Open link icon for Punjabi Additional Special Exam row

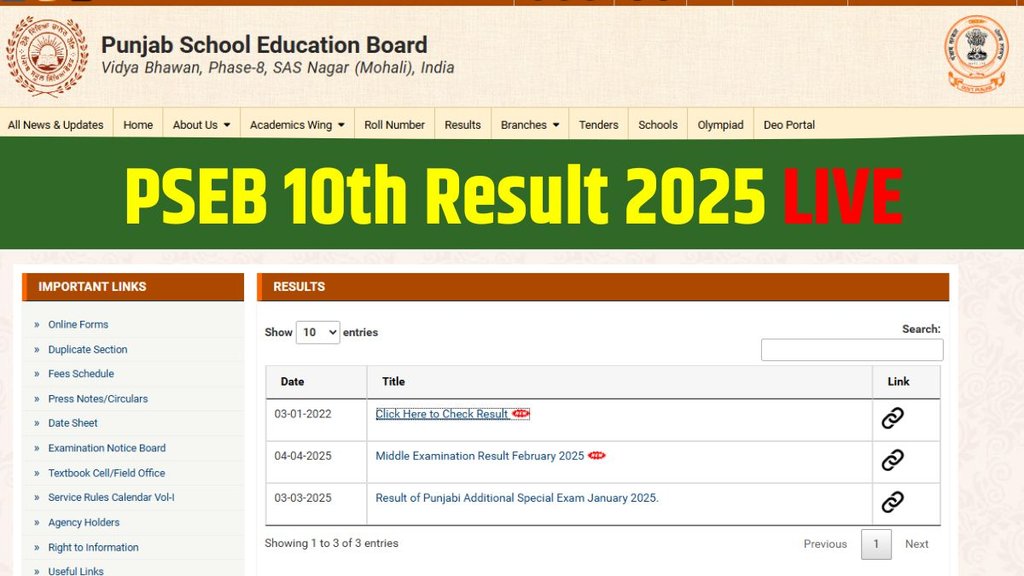click(x=892, y=502)
